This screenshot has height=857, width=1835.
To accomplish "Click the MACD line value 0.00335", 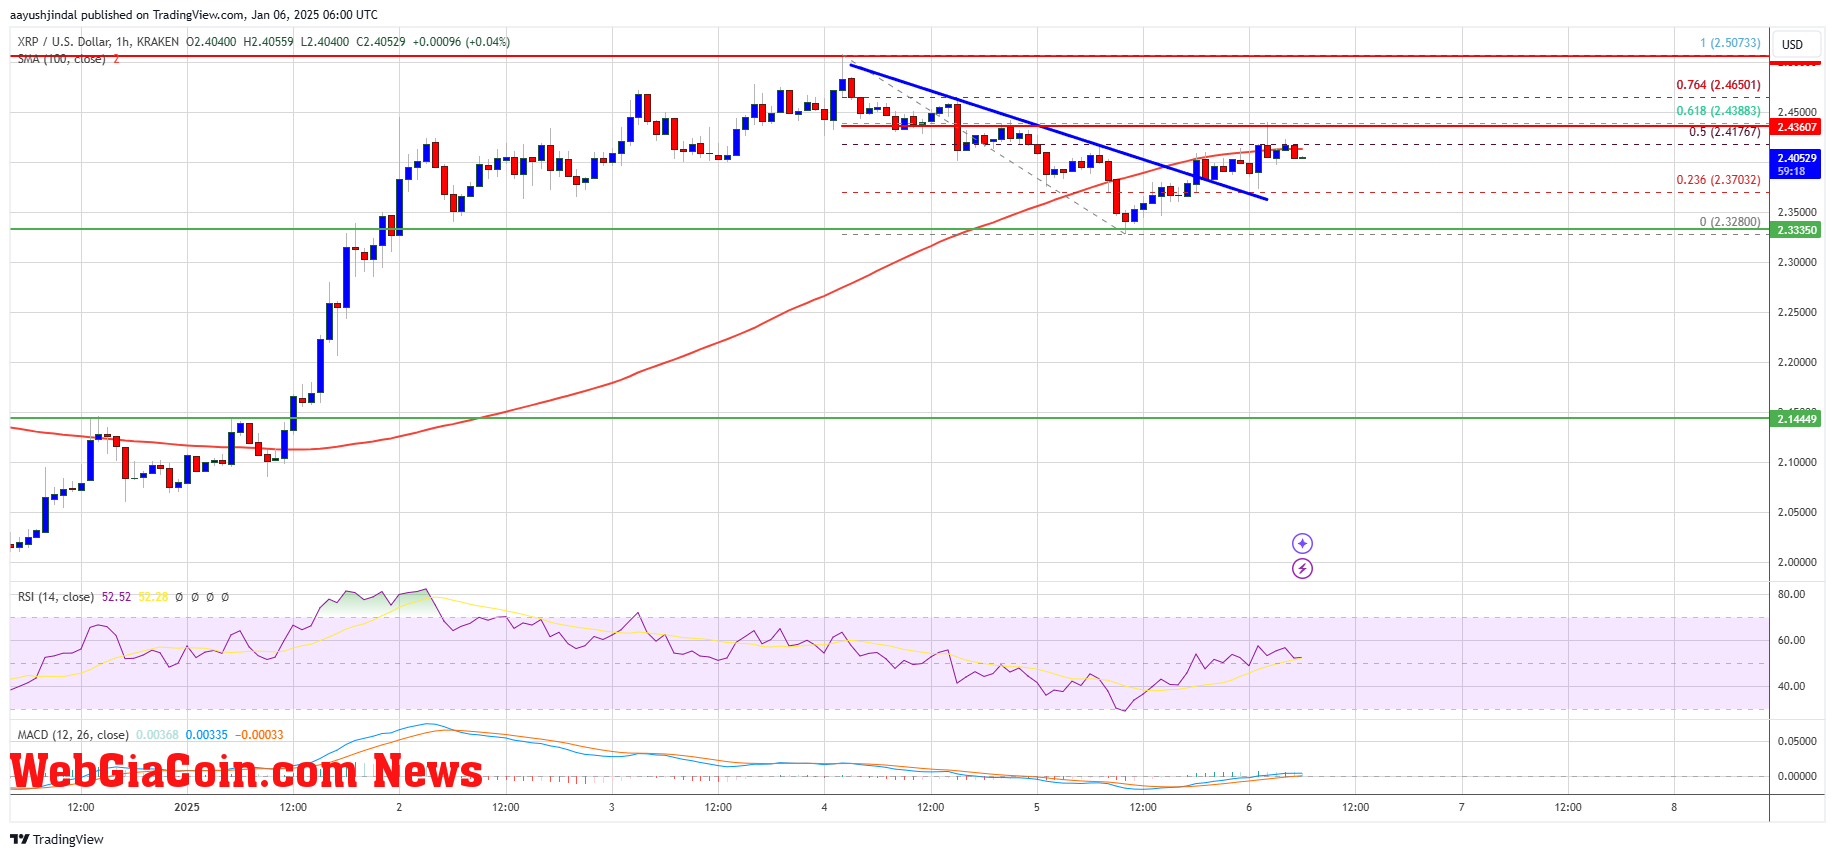I will point(207,735).
